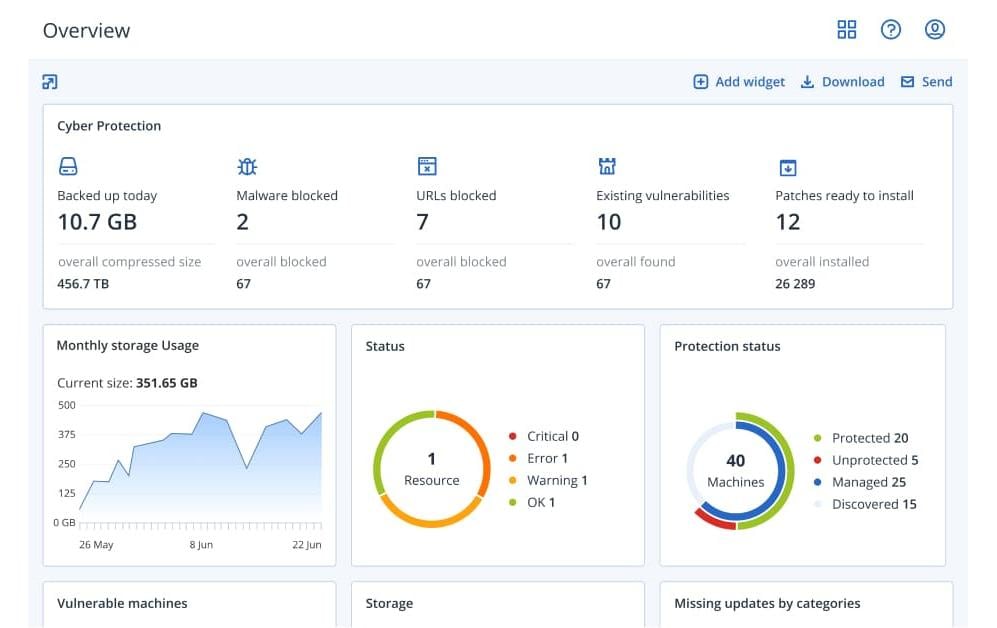Image resolution: width=997 pixels, height=628 pixels.
Task: Click the URLs blocked browser icon
Action: 427,166
